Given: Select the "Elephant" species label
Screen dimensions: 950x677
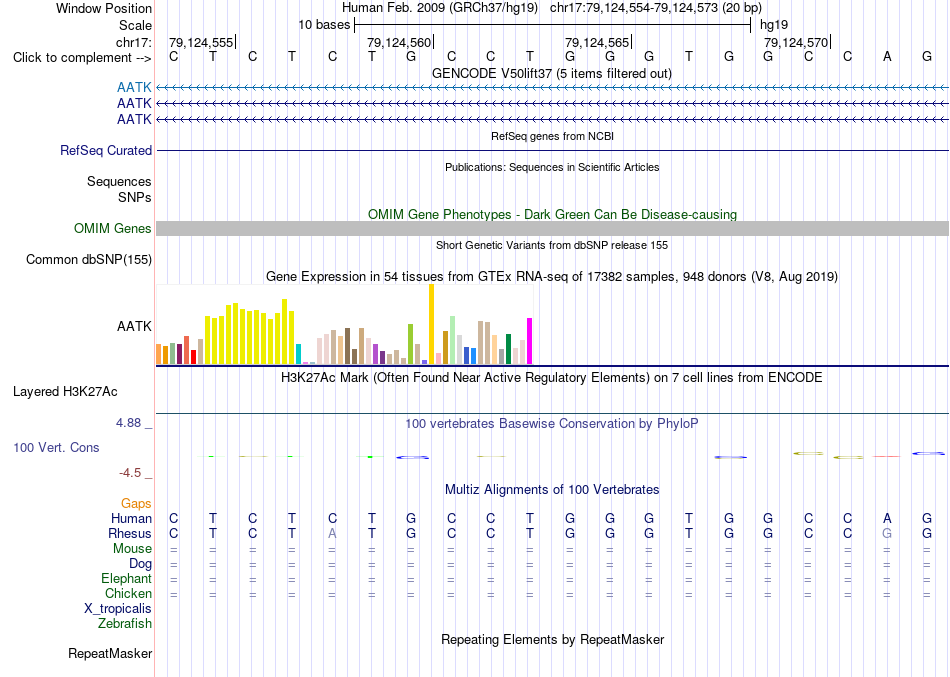Looking at the screenshot, I should click(126, 578).
